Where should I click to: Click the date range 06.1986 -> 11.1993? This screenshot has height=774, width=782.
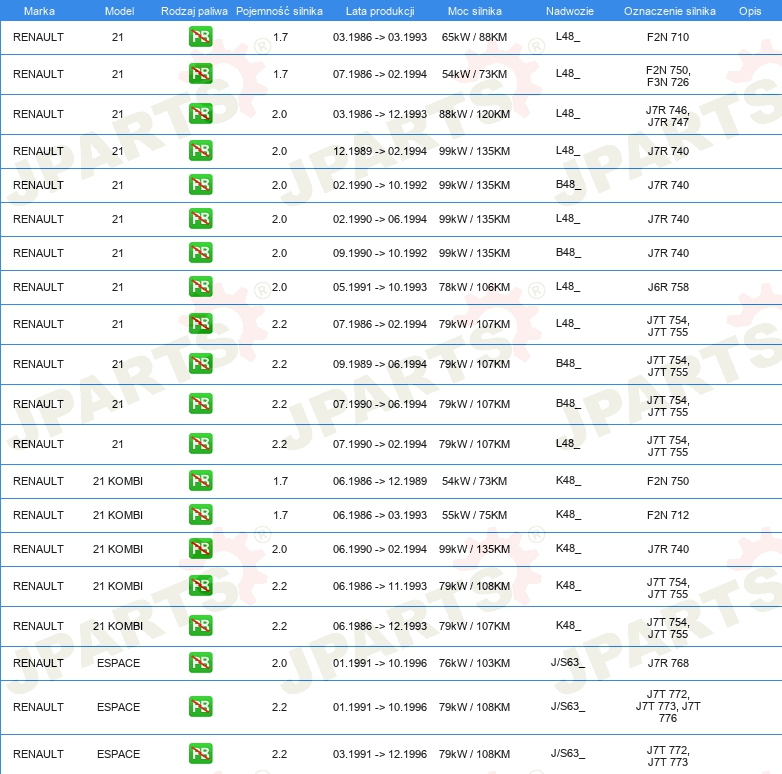point(380,586)
